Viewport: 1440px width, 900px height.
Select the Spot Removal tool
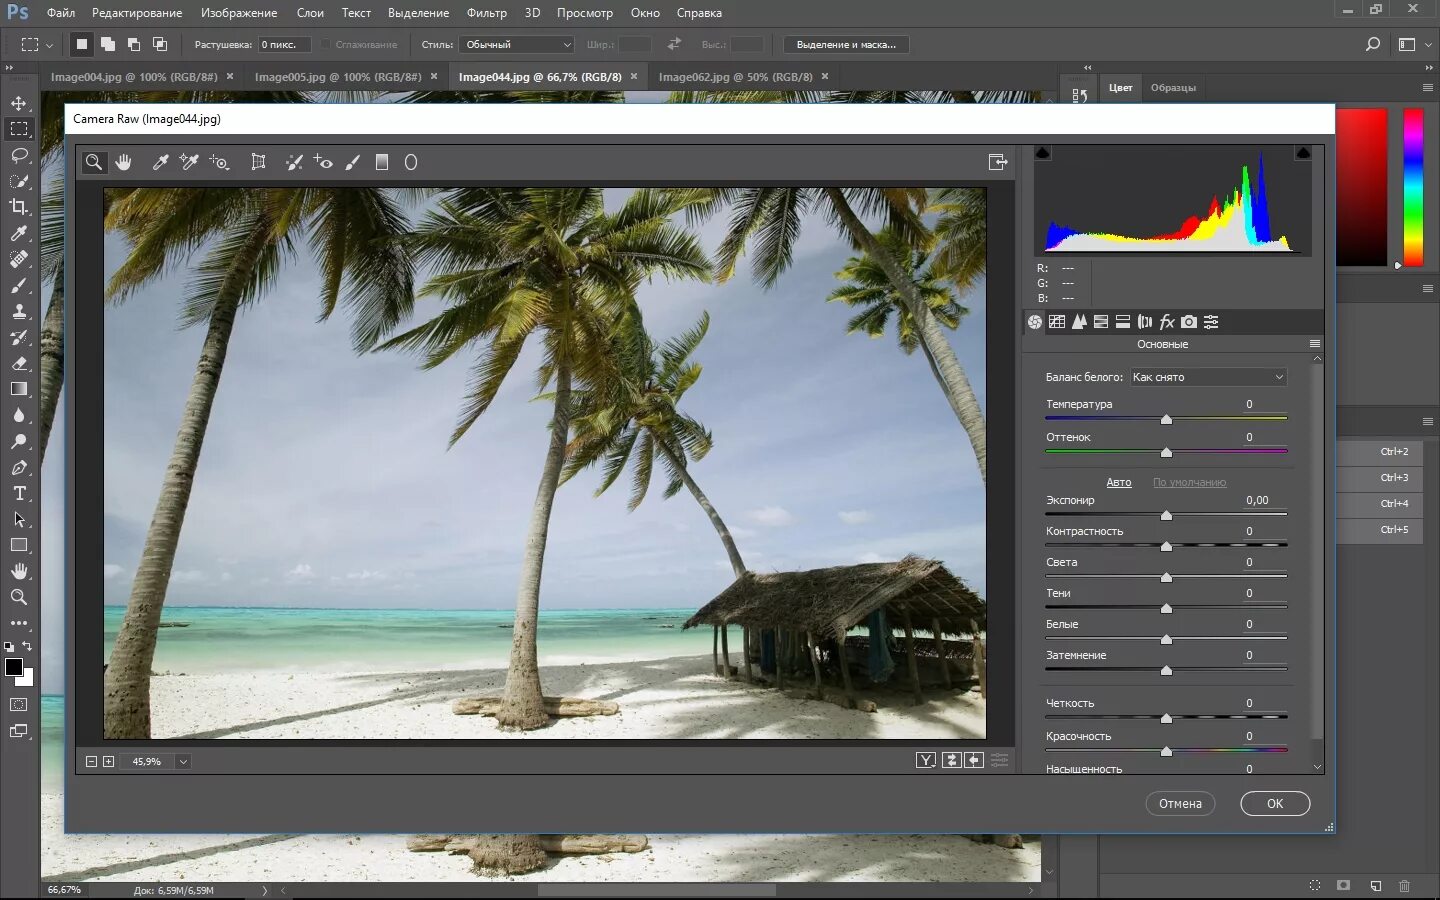pyautogui.click(x=294, y=162)
